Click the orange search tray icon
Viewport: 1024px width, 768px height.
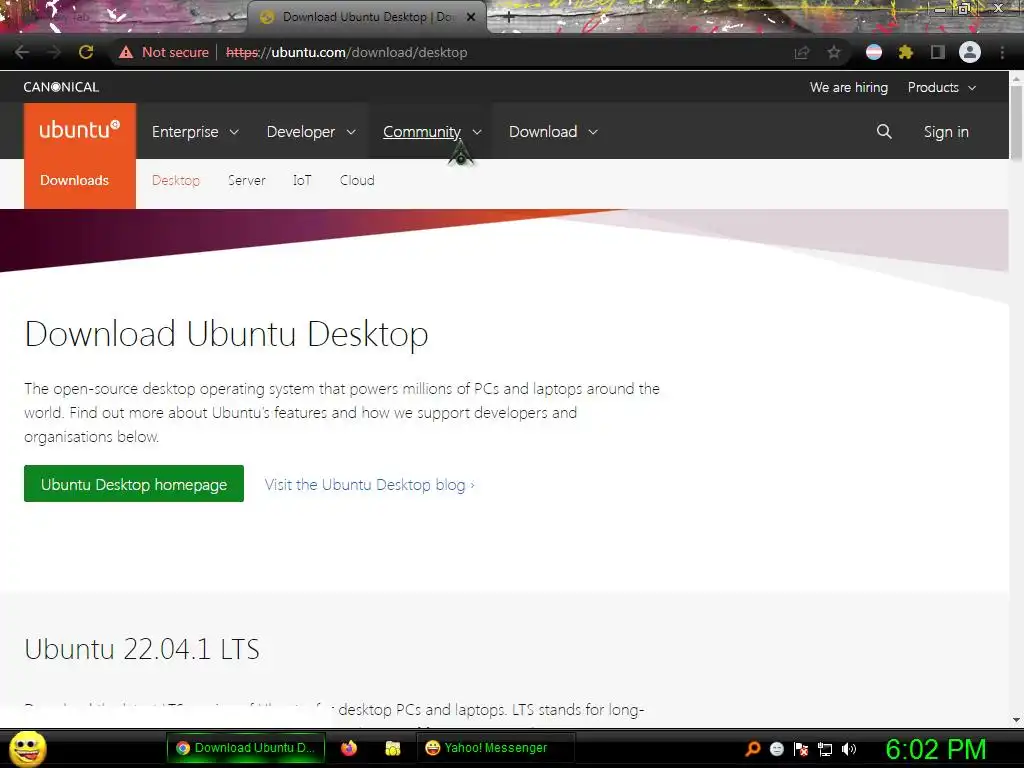753,748
